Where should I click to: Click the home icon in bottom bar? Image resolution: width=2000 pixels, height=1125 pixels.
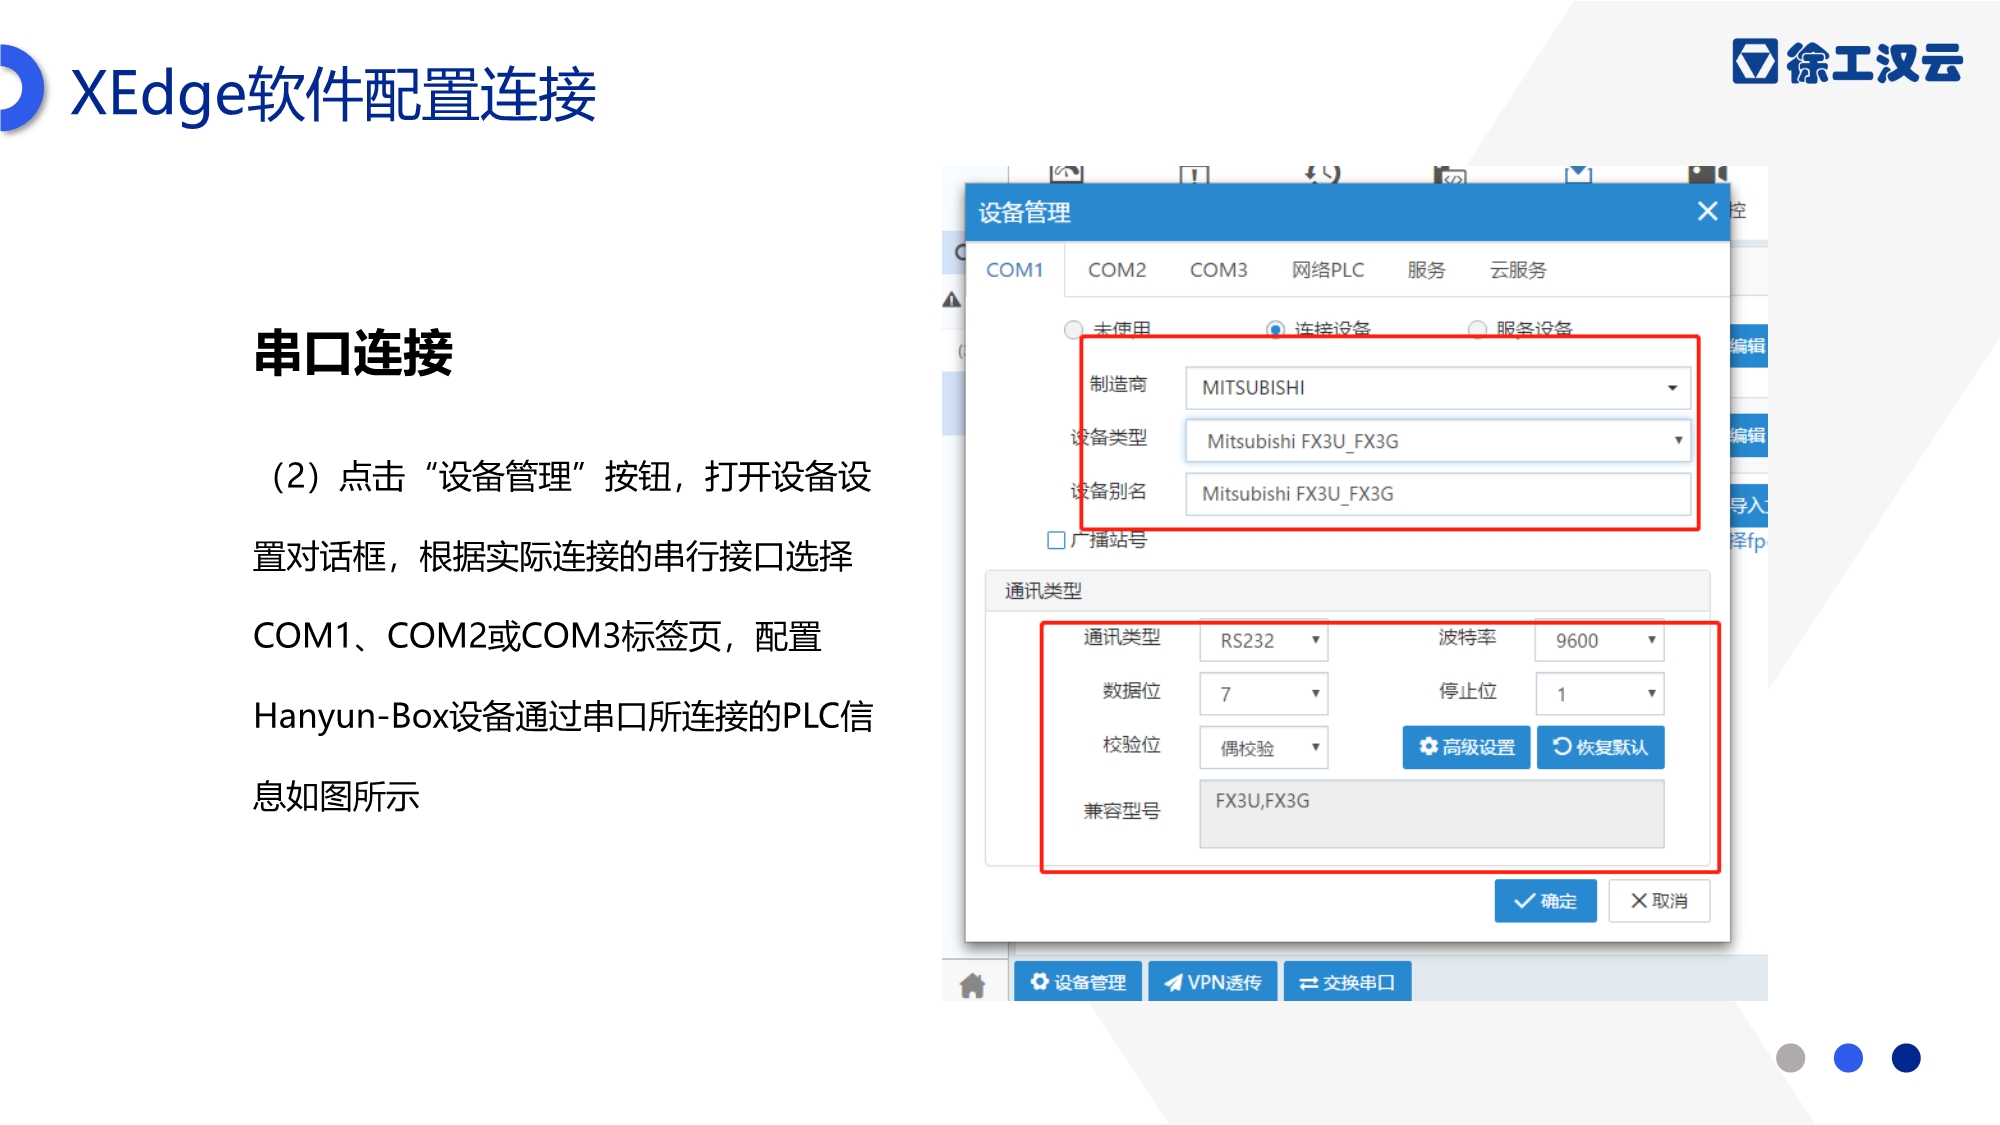972,985
